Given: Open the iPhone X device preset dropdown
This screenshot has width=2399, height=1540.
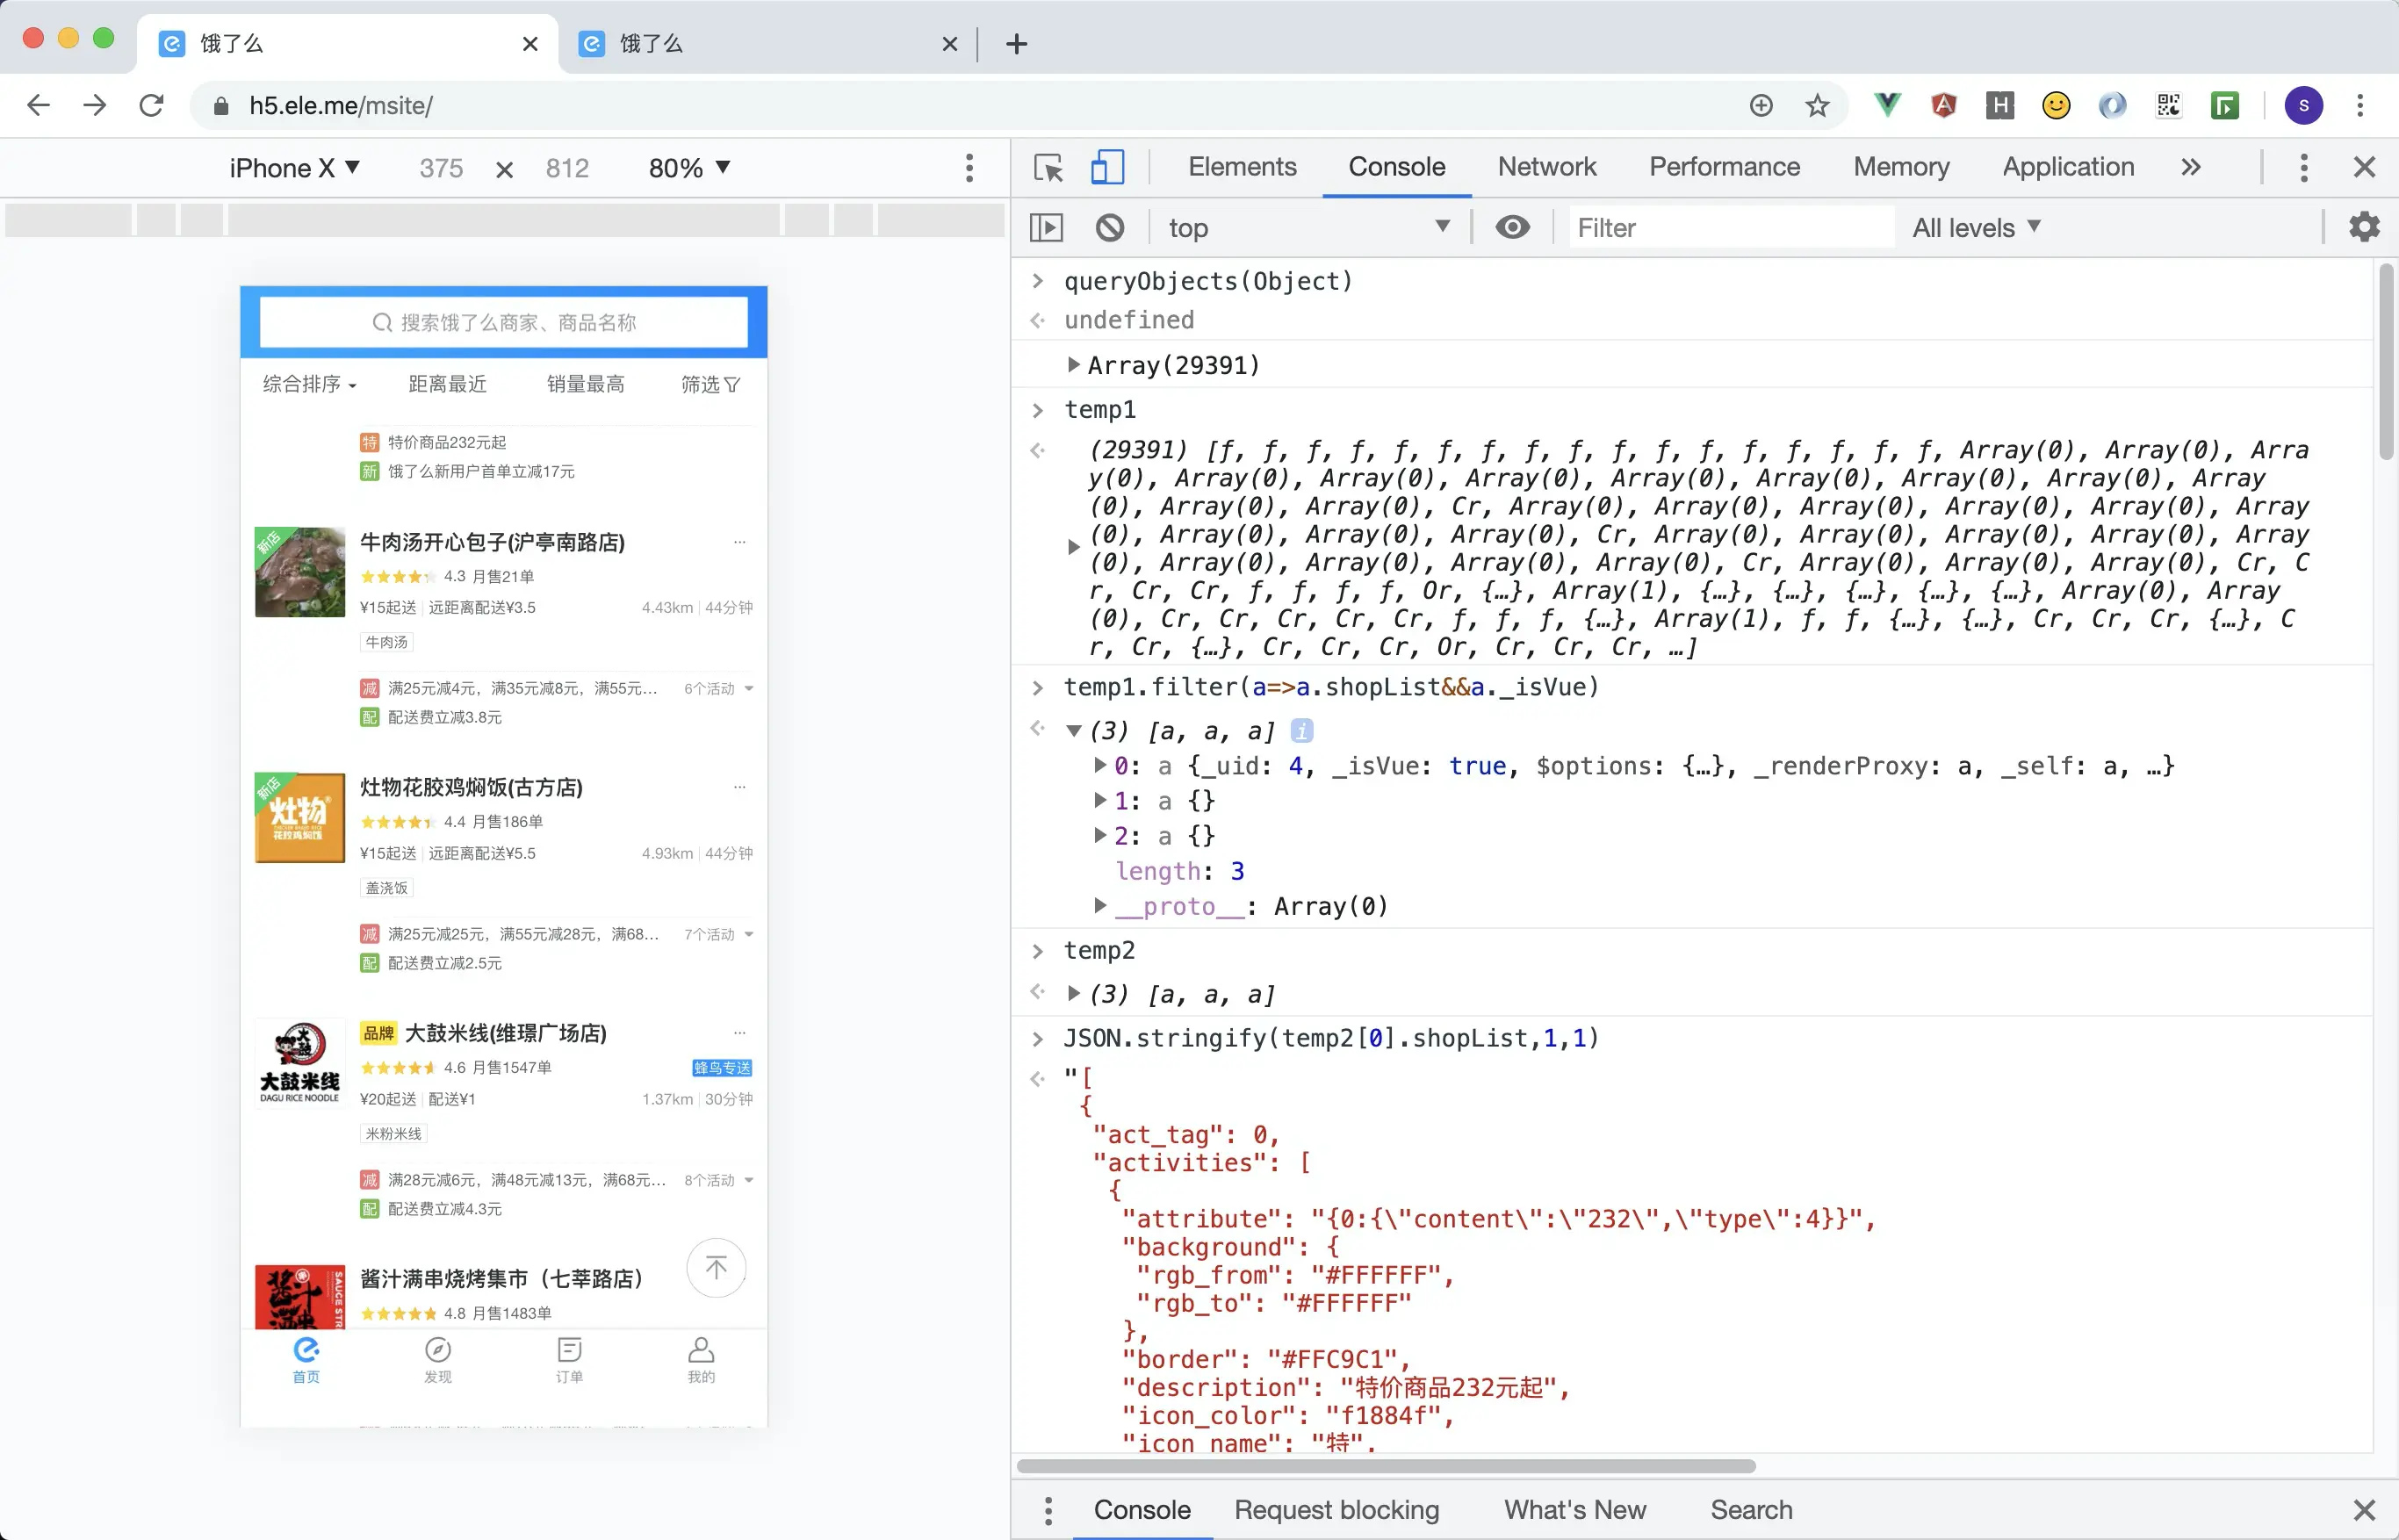Looking at the screenshot, I should (x=294, y=168).
